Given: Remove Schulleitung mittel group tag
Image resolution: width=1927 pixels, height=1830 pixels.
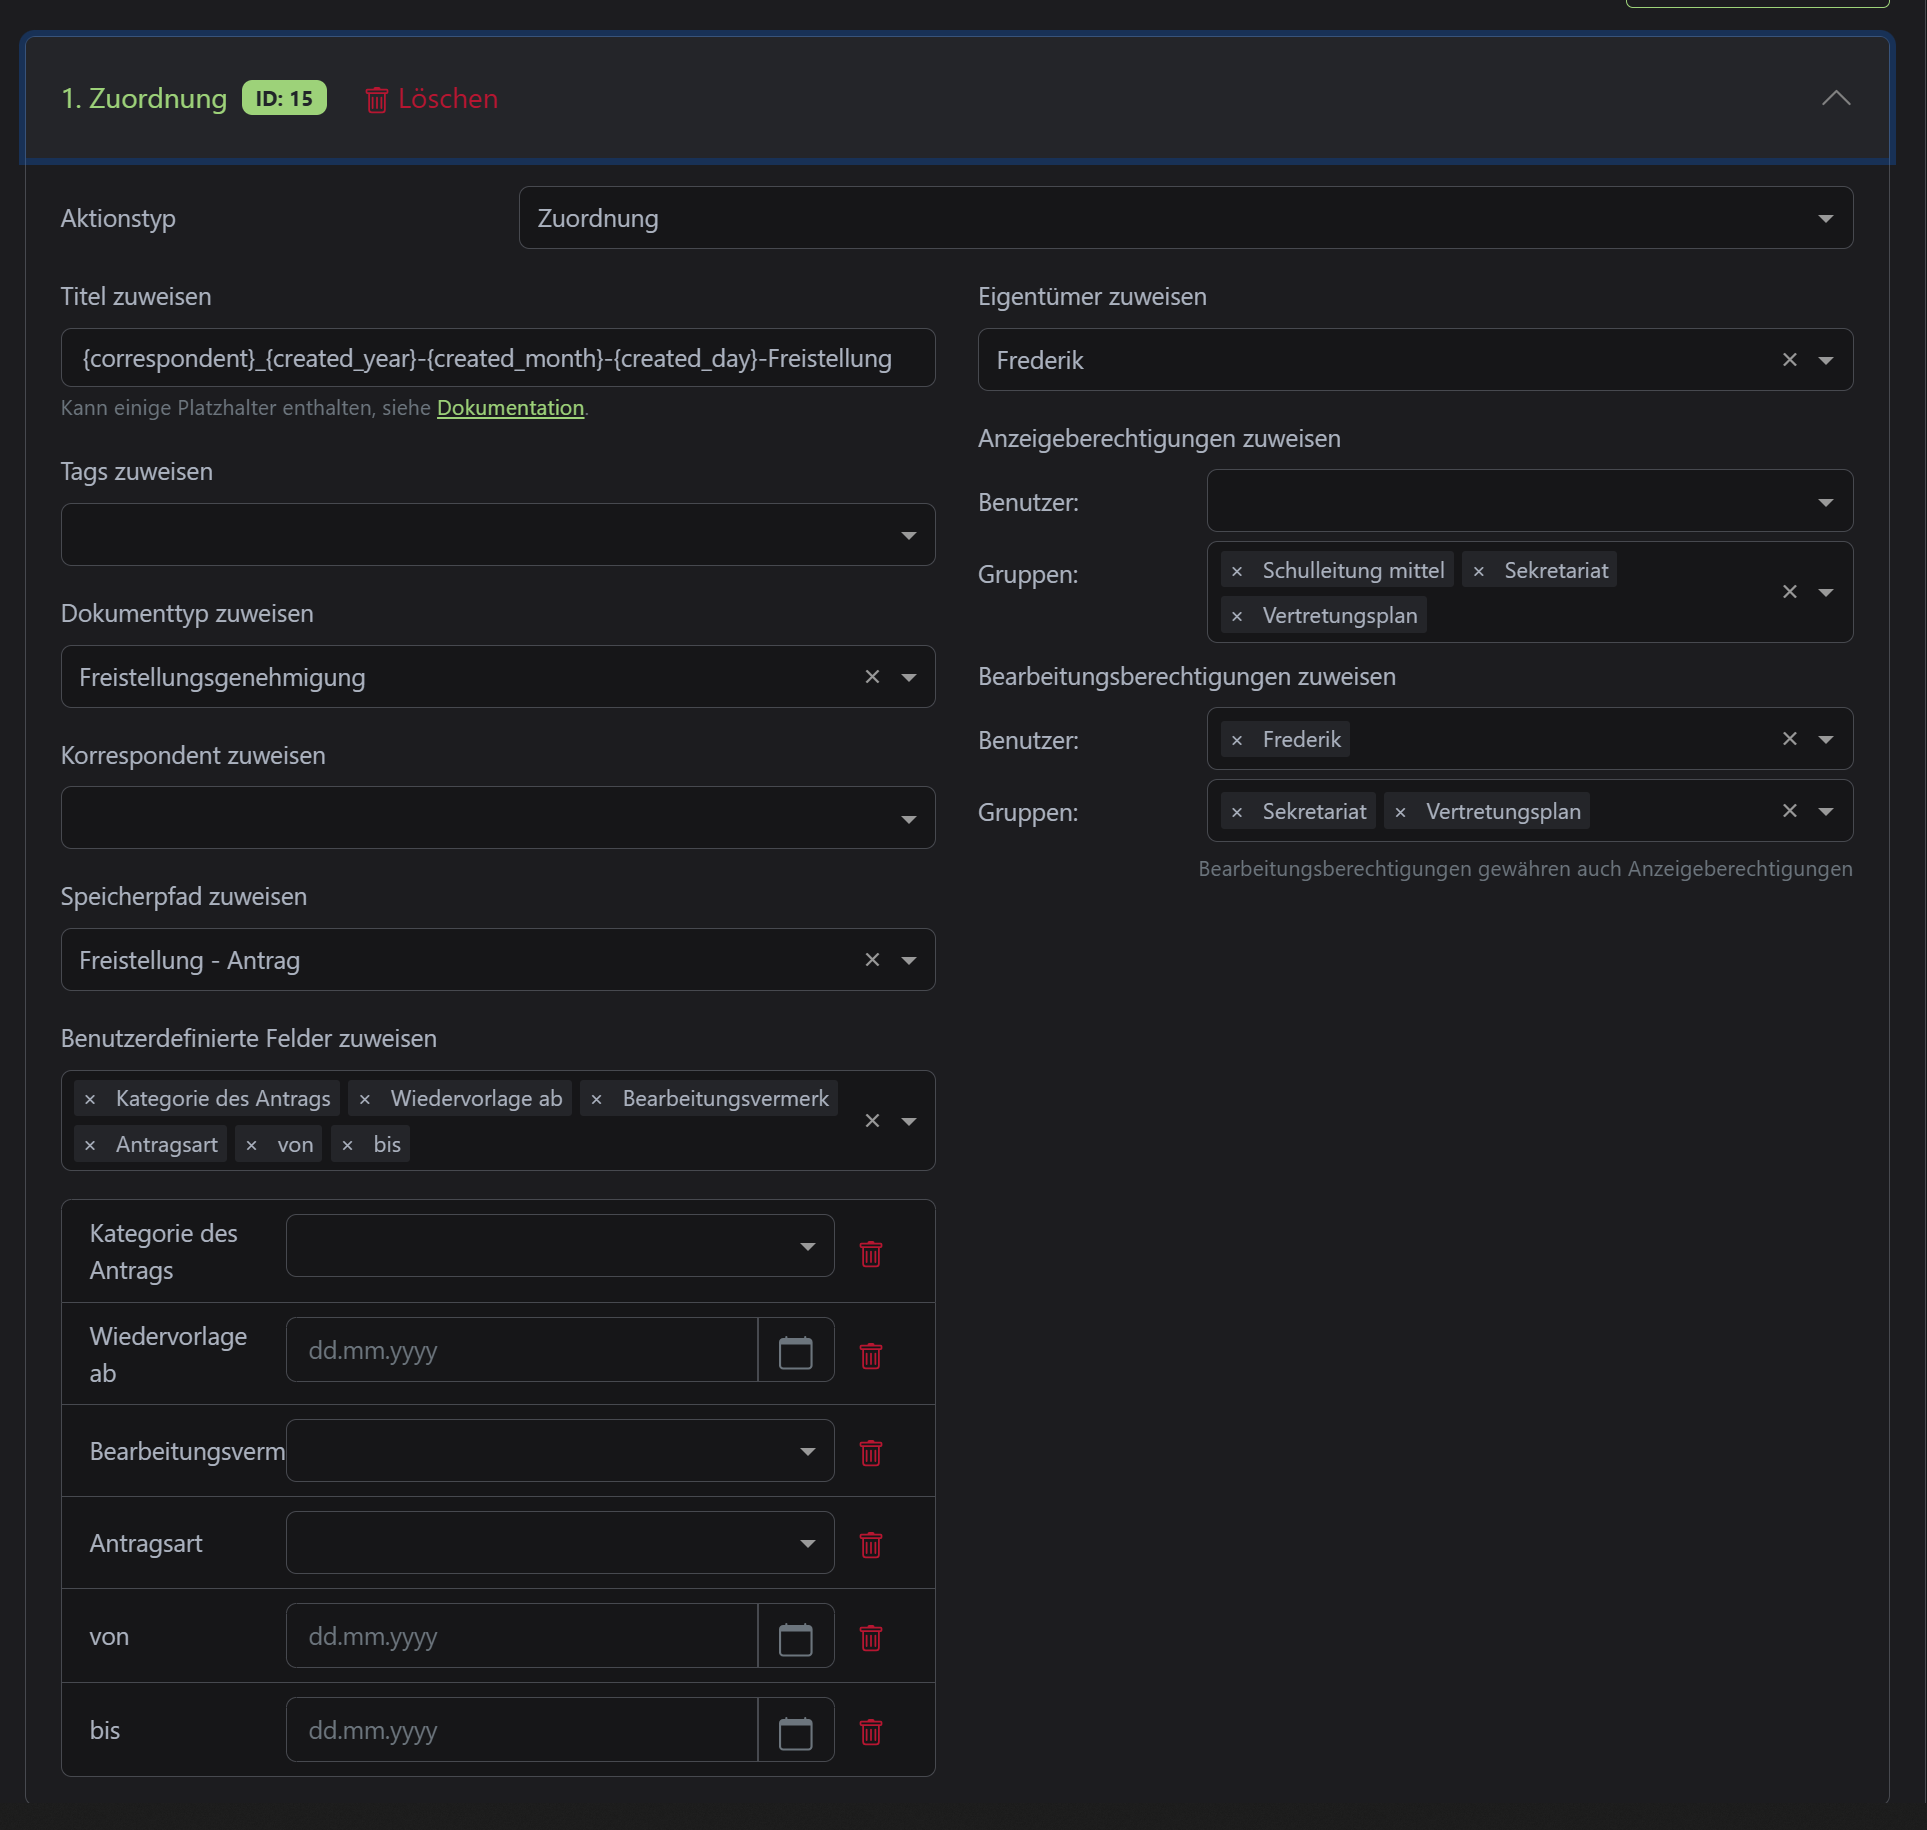Looking at the screenshot, I should (x=1237, y=571).
